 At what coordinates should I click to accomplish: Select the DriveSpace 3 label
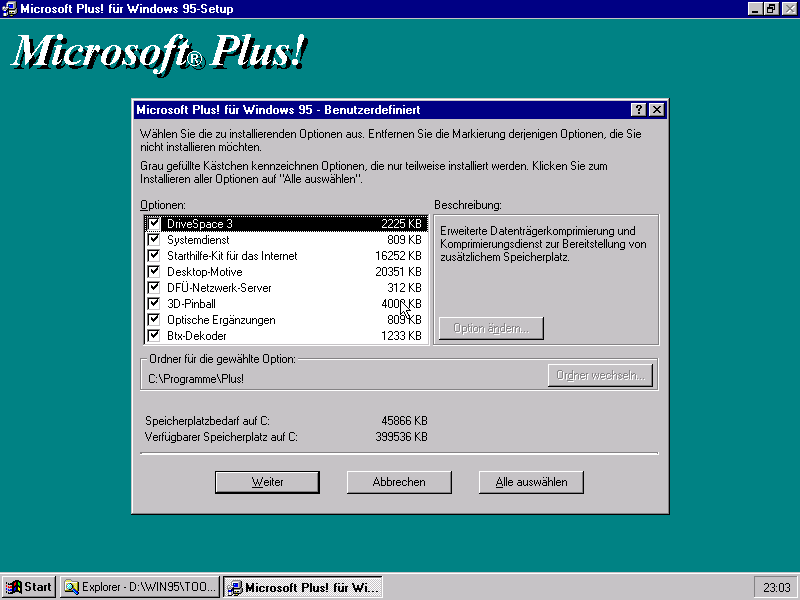pos(199,224)
